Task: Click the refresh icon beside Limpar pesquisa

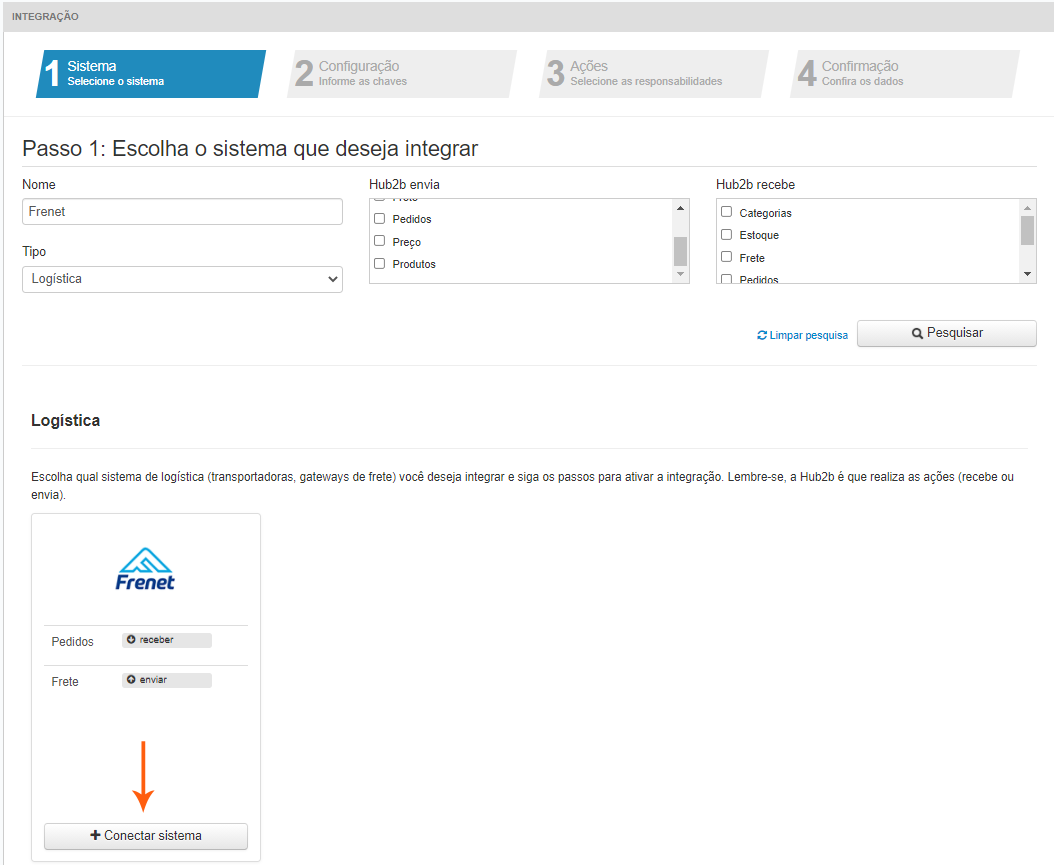Action: pyautogui.click(x=762, y=336)
